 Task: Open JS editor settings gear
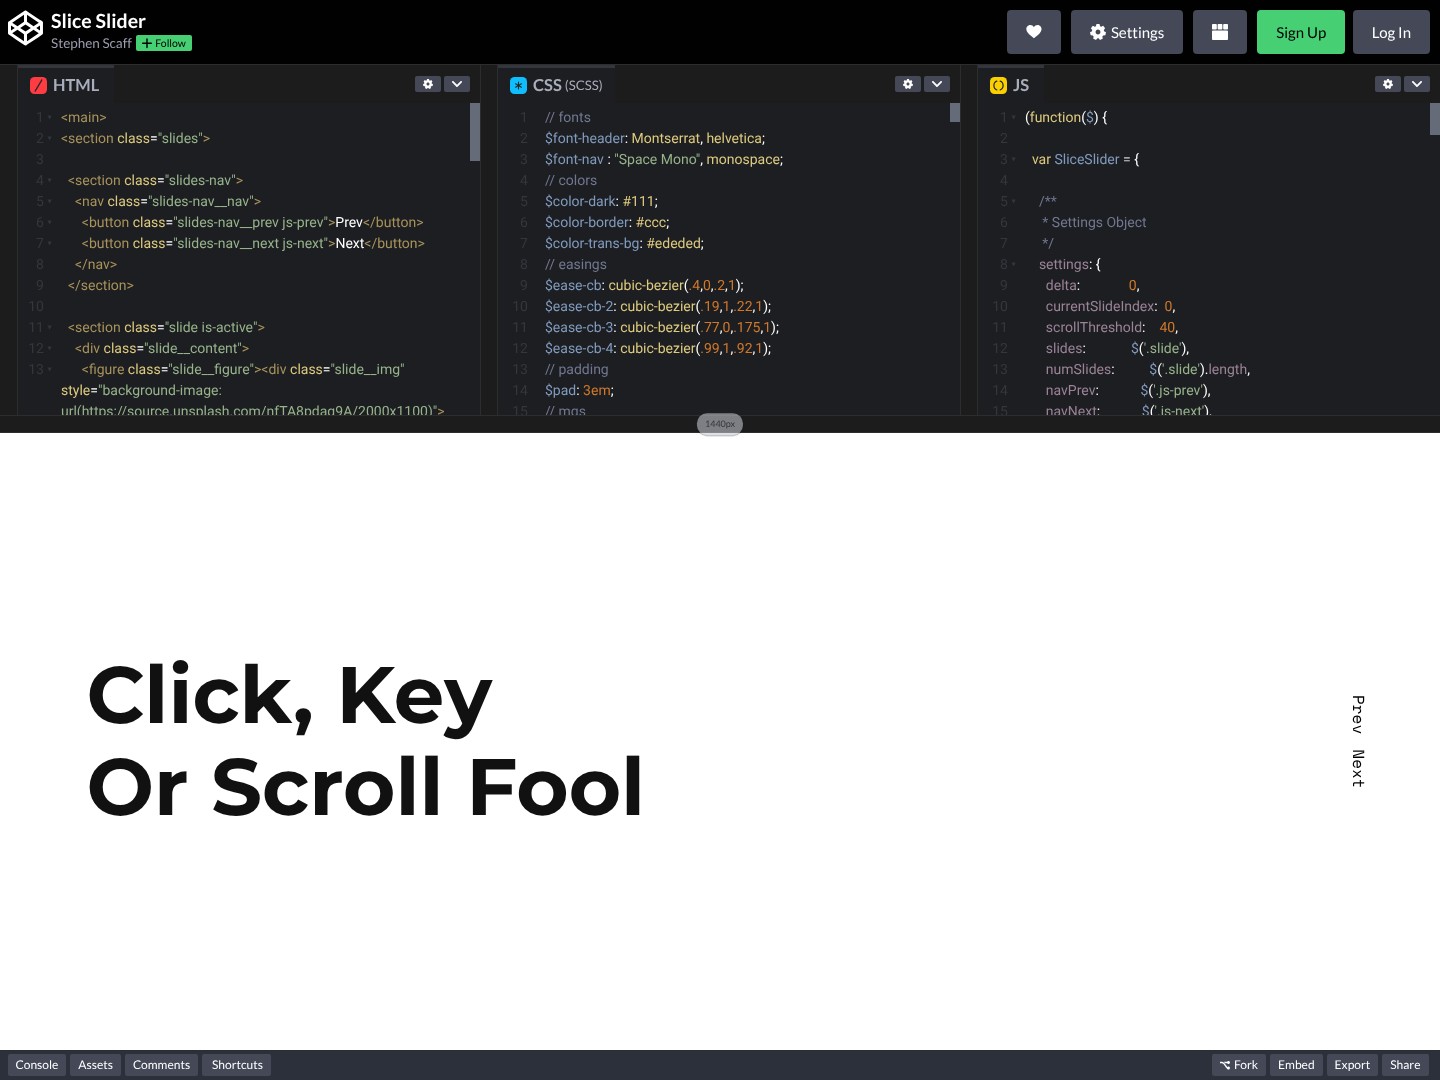(1388, 84)
